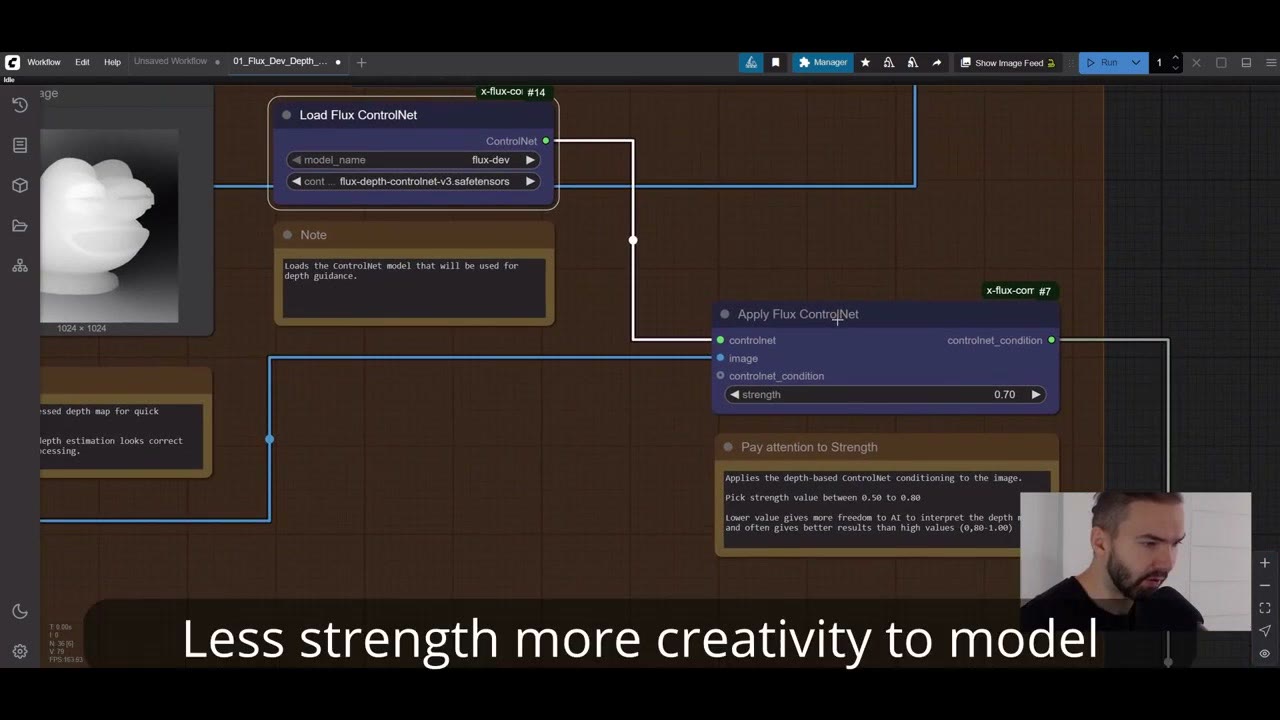Collapse the Load Flux ControlNet node
The image size is (1280, 720).
286,115
